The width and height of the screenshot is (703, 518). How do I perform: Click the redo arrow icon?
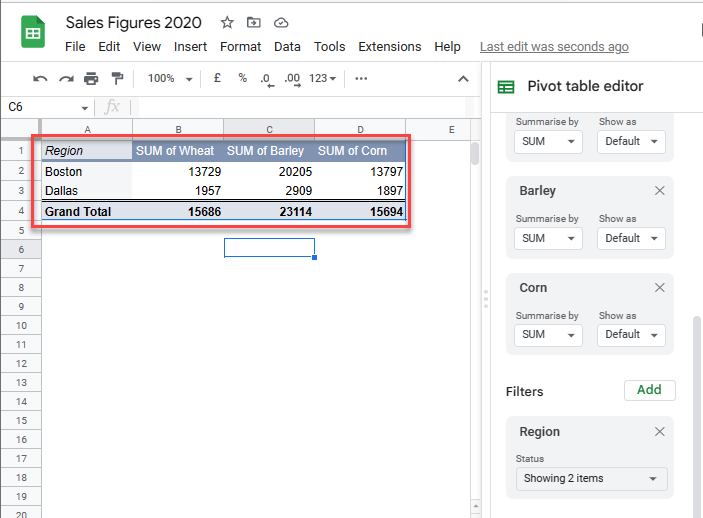66,78
